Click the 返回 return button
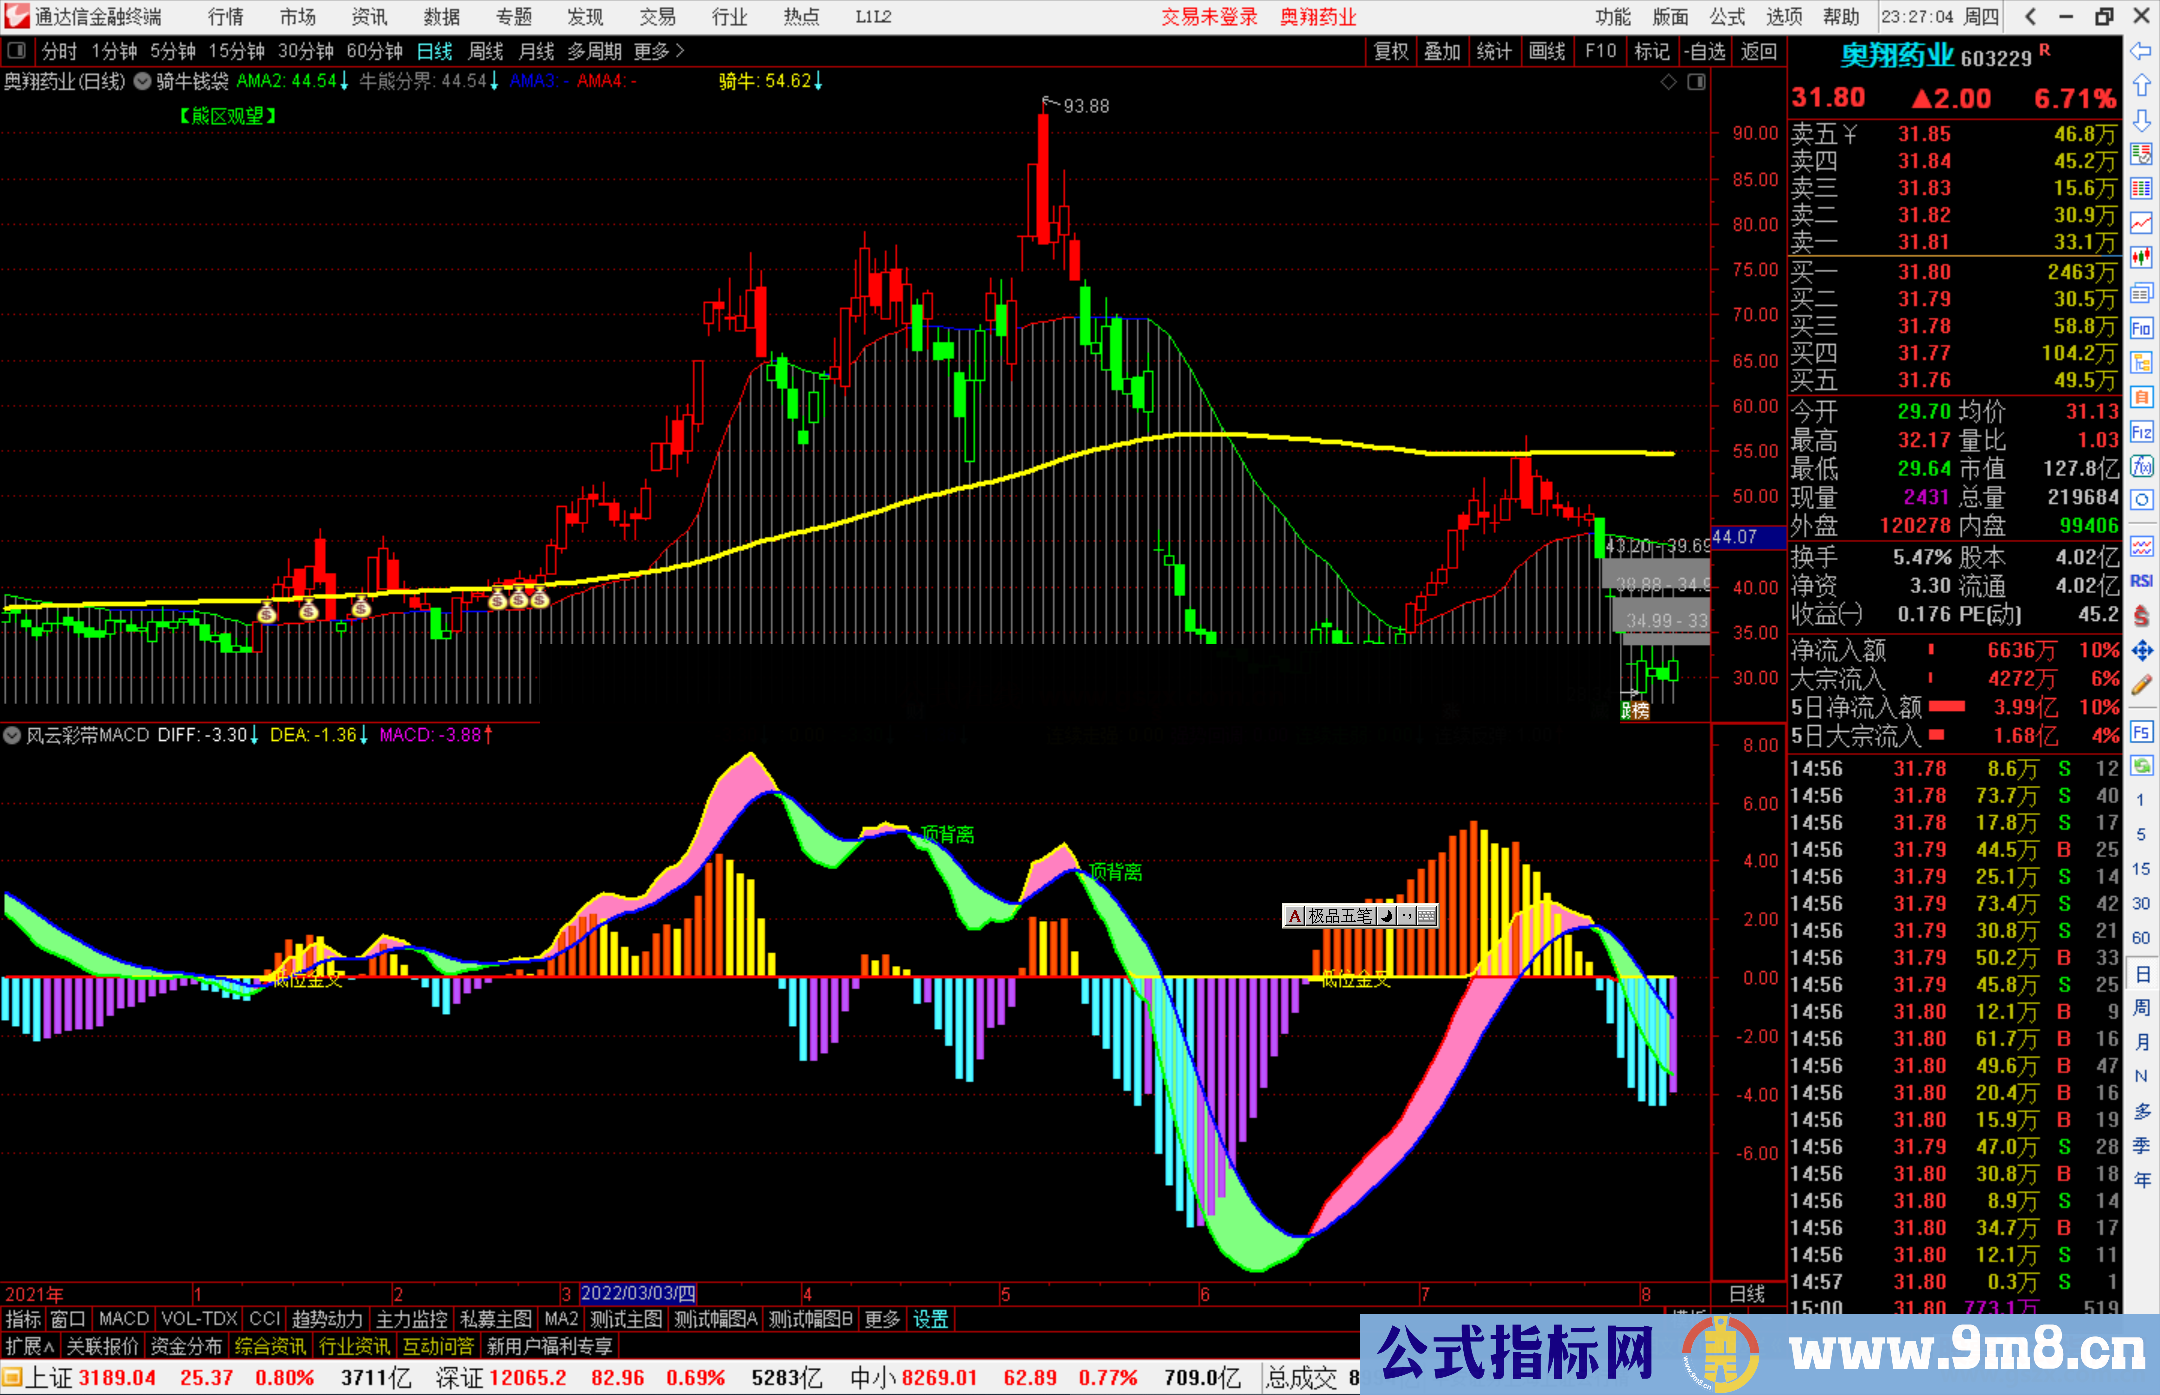2160x1395 pixels. click(x=1757, y=51)
